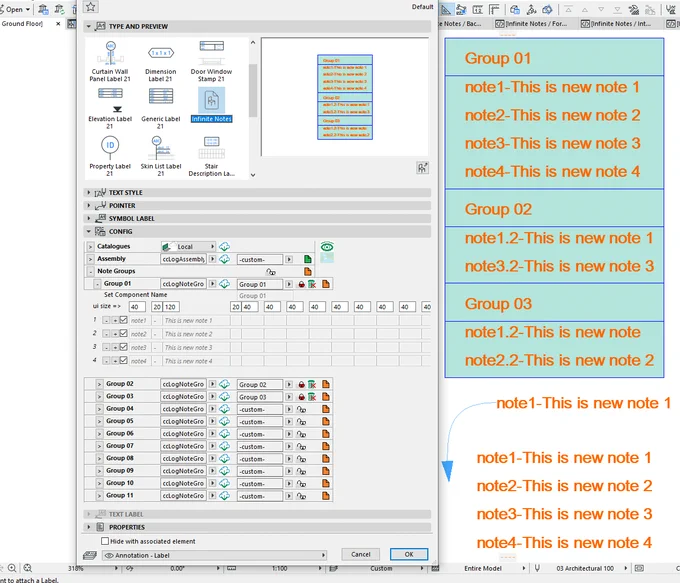Enable Hide with associated element checkbox
This screenshot has height=583, width=680.
(105, 541)
